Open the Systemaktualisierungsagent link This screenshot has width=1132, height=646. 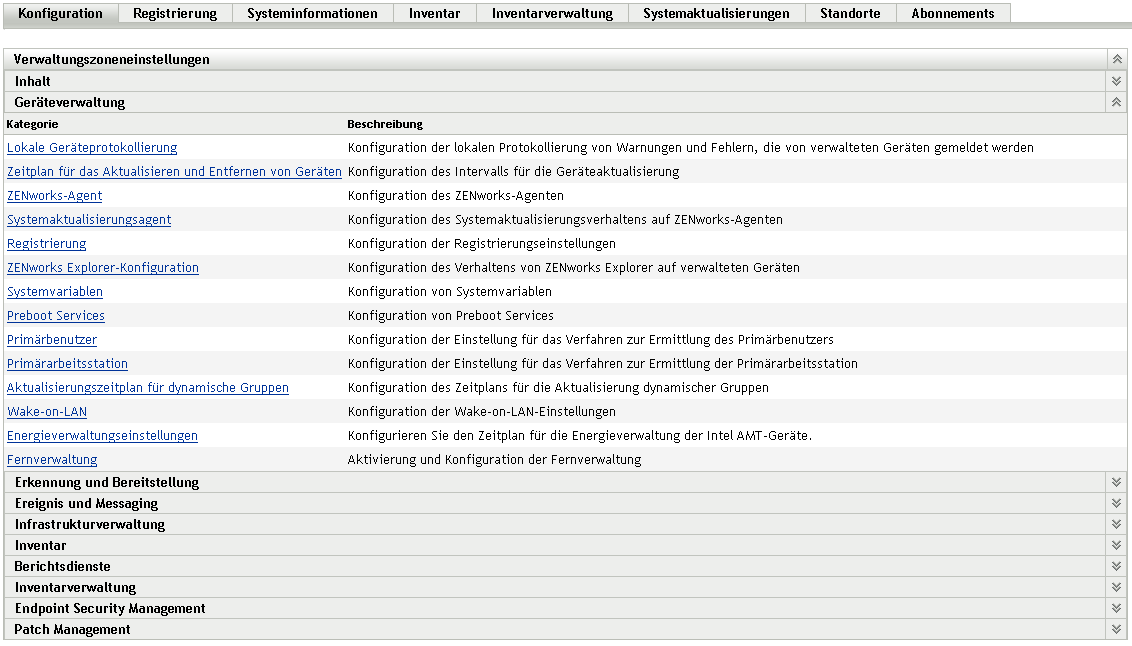89,219
